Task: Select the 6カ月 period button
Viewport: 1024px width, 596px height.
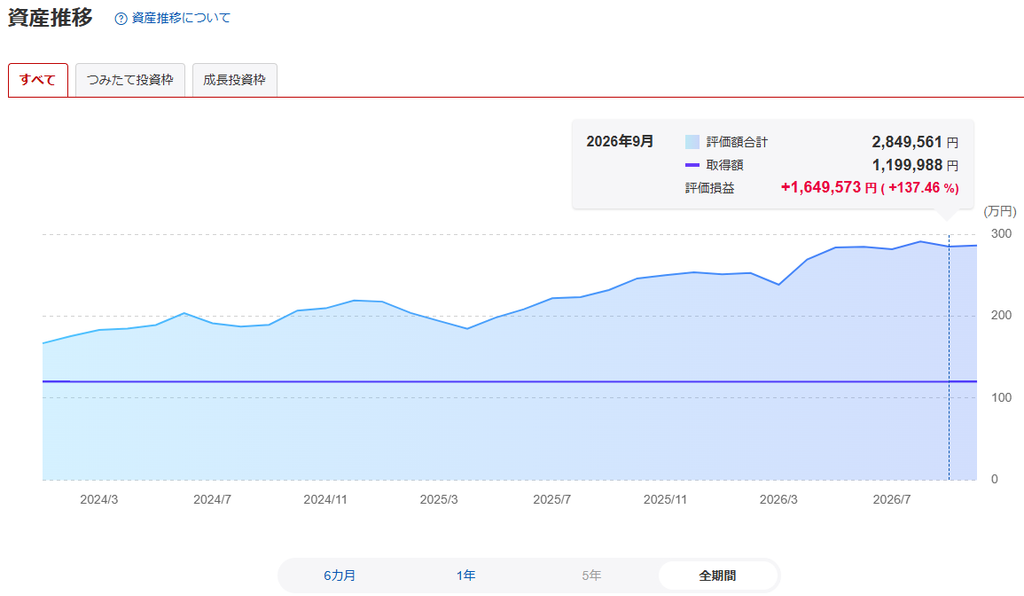Action: tap(340, 576)
